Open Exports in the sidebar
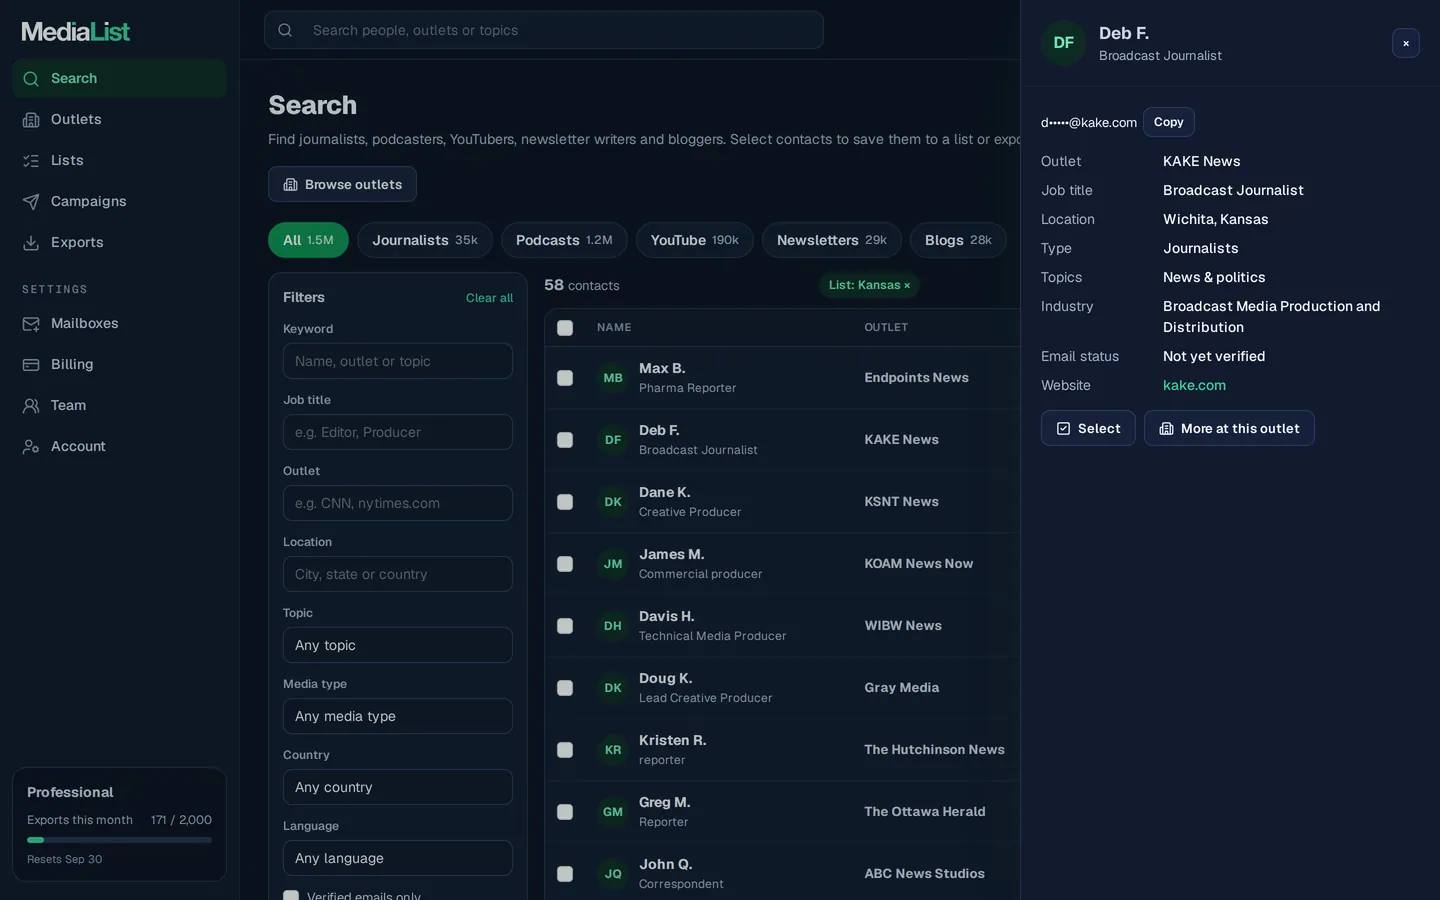The width and height of the screenshot is (1440, 900). [119, 242]
